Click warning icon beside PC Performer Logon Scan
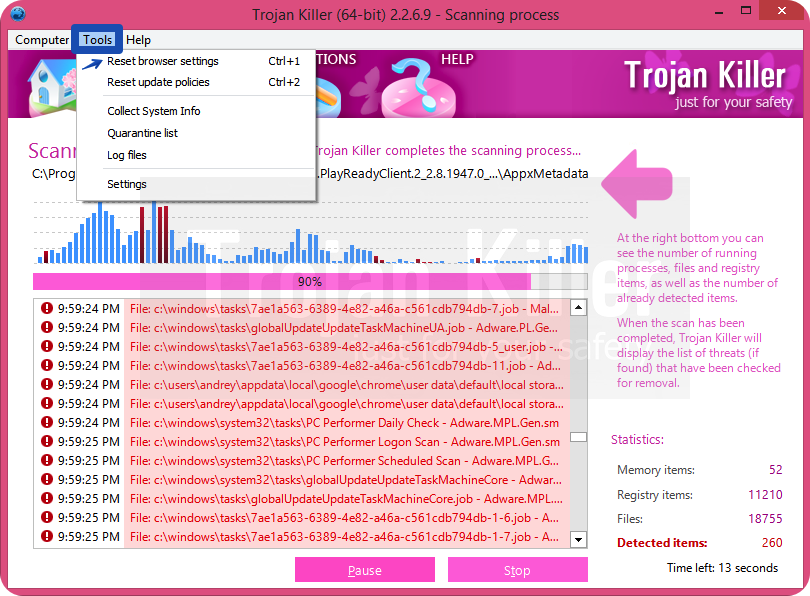Screen dimensions: 810x596 pos(46,442)
